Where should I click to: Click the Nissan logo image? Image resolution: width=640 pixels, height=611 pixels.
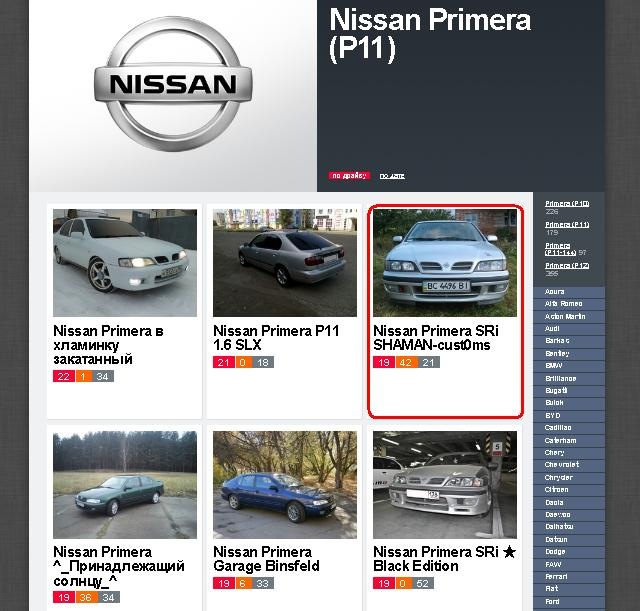click(173, 84)
